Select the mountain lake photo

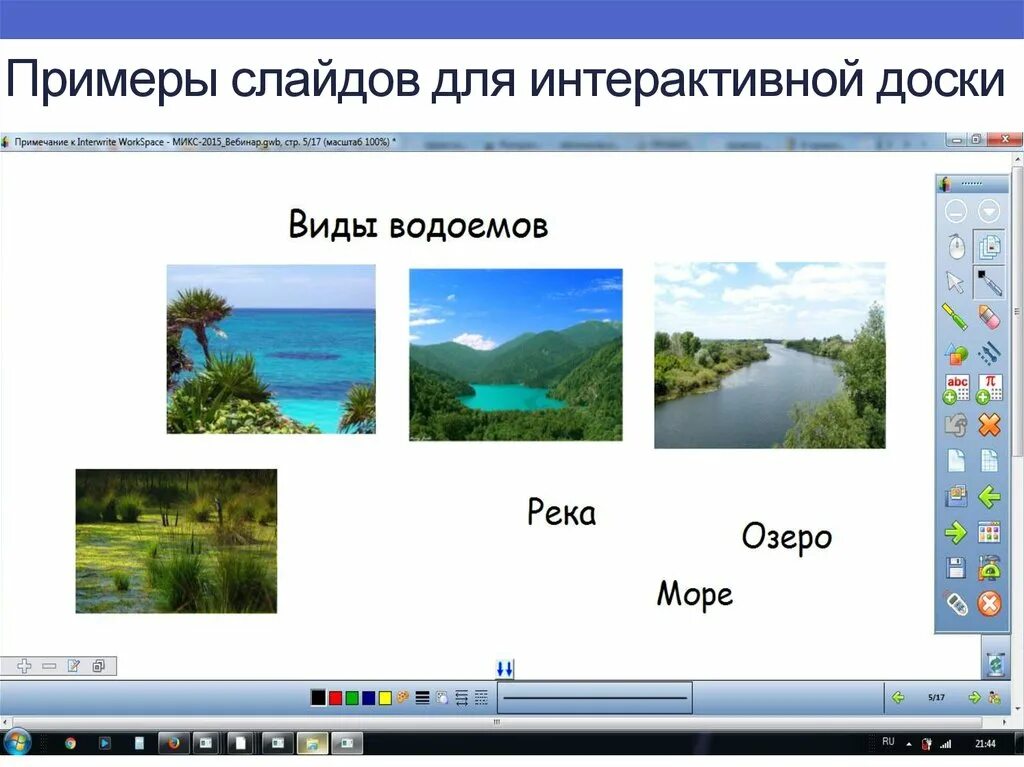tap(516, 354)
